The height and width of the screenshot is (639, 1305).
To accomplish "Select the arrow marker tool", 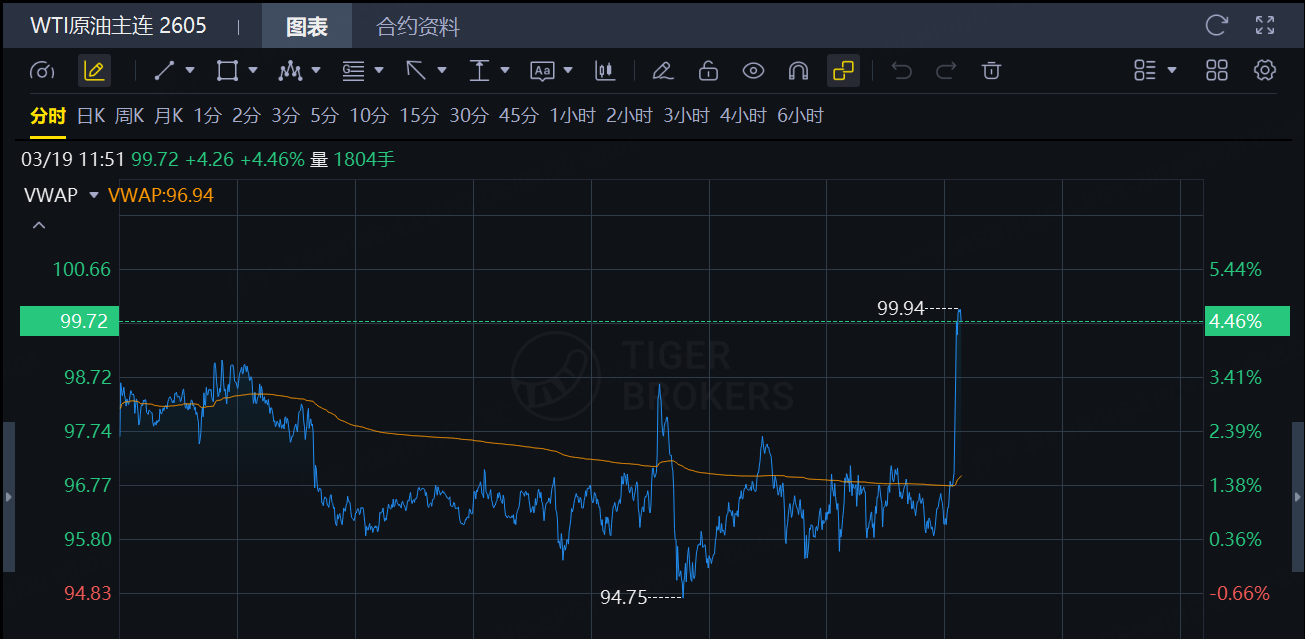I will coord(416,70).
